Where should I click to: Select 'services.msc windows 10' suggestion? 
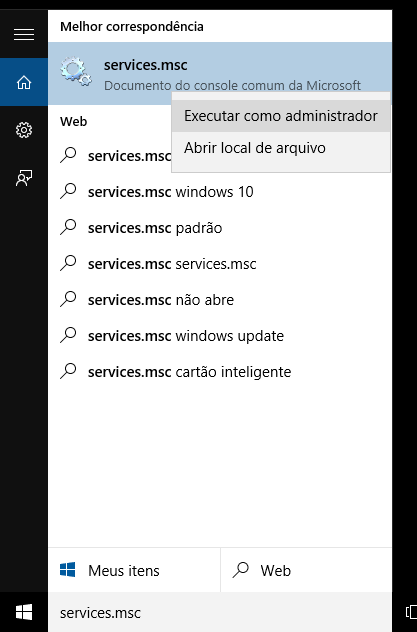coord(220,192)
